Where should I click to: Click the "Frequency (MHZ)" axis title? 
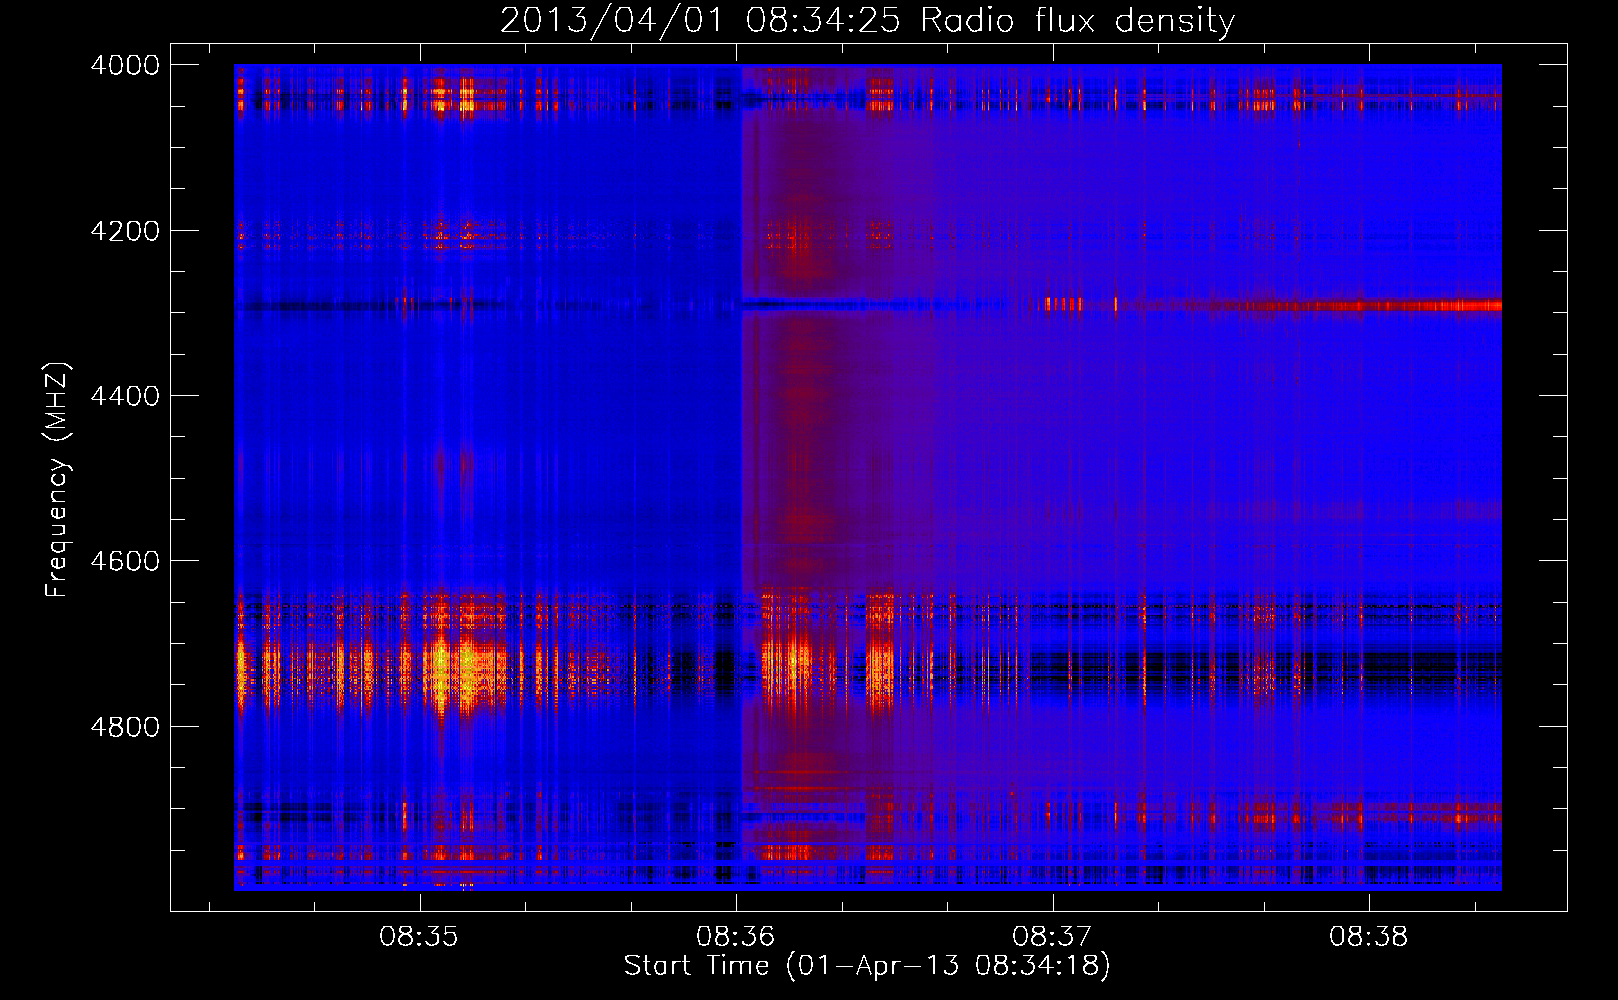click(x=58, y=480)
